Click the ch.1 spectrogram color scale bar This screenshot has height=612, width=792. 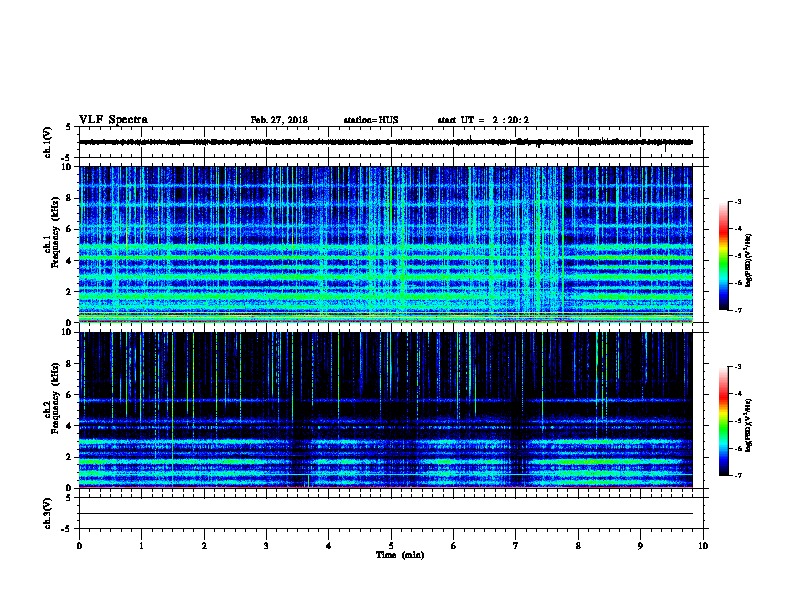point(723,256)
